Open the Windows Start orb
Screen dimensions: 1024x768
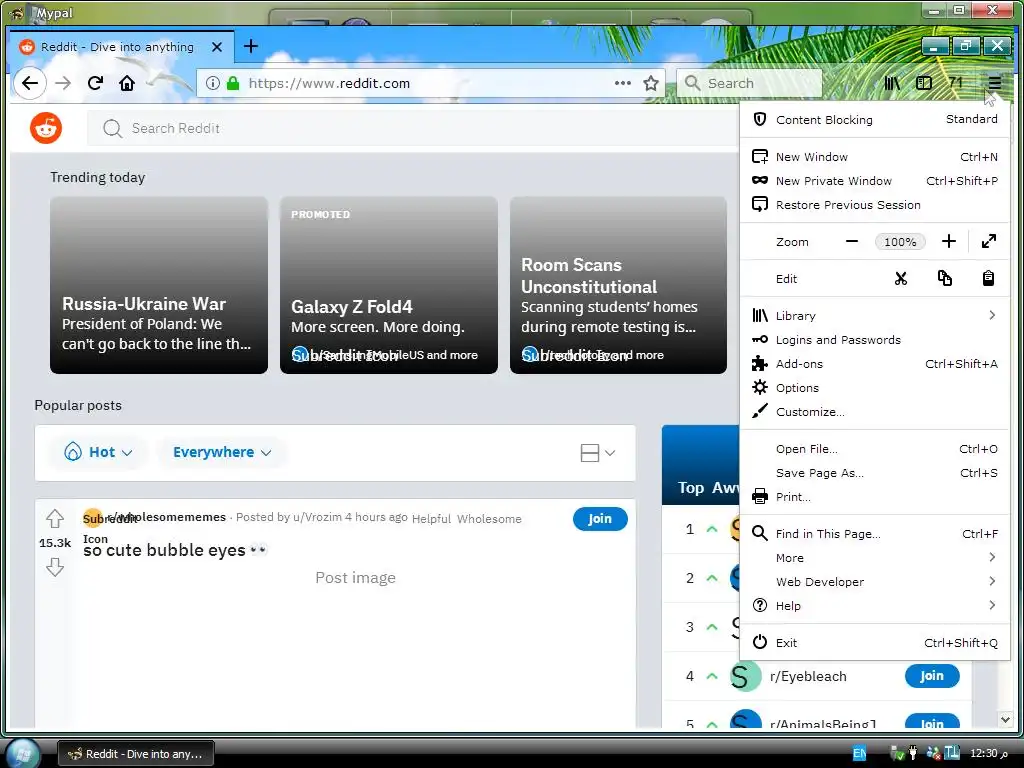(x=22, y=754)
